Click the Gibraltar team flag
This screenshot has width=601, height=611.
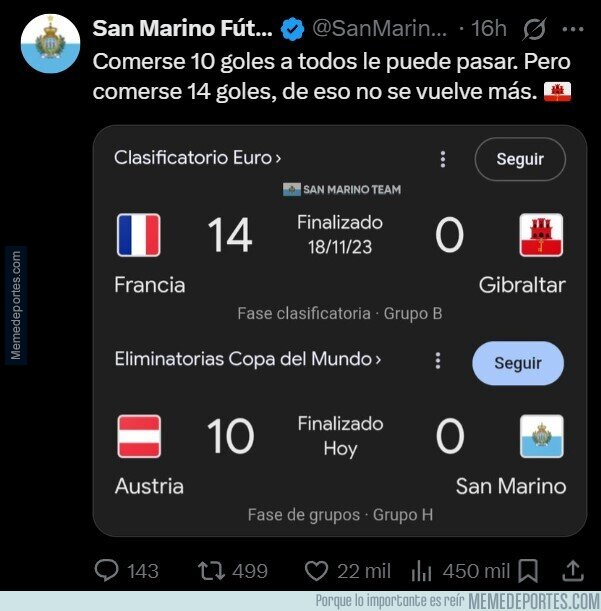click(x=541, y=236)
